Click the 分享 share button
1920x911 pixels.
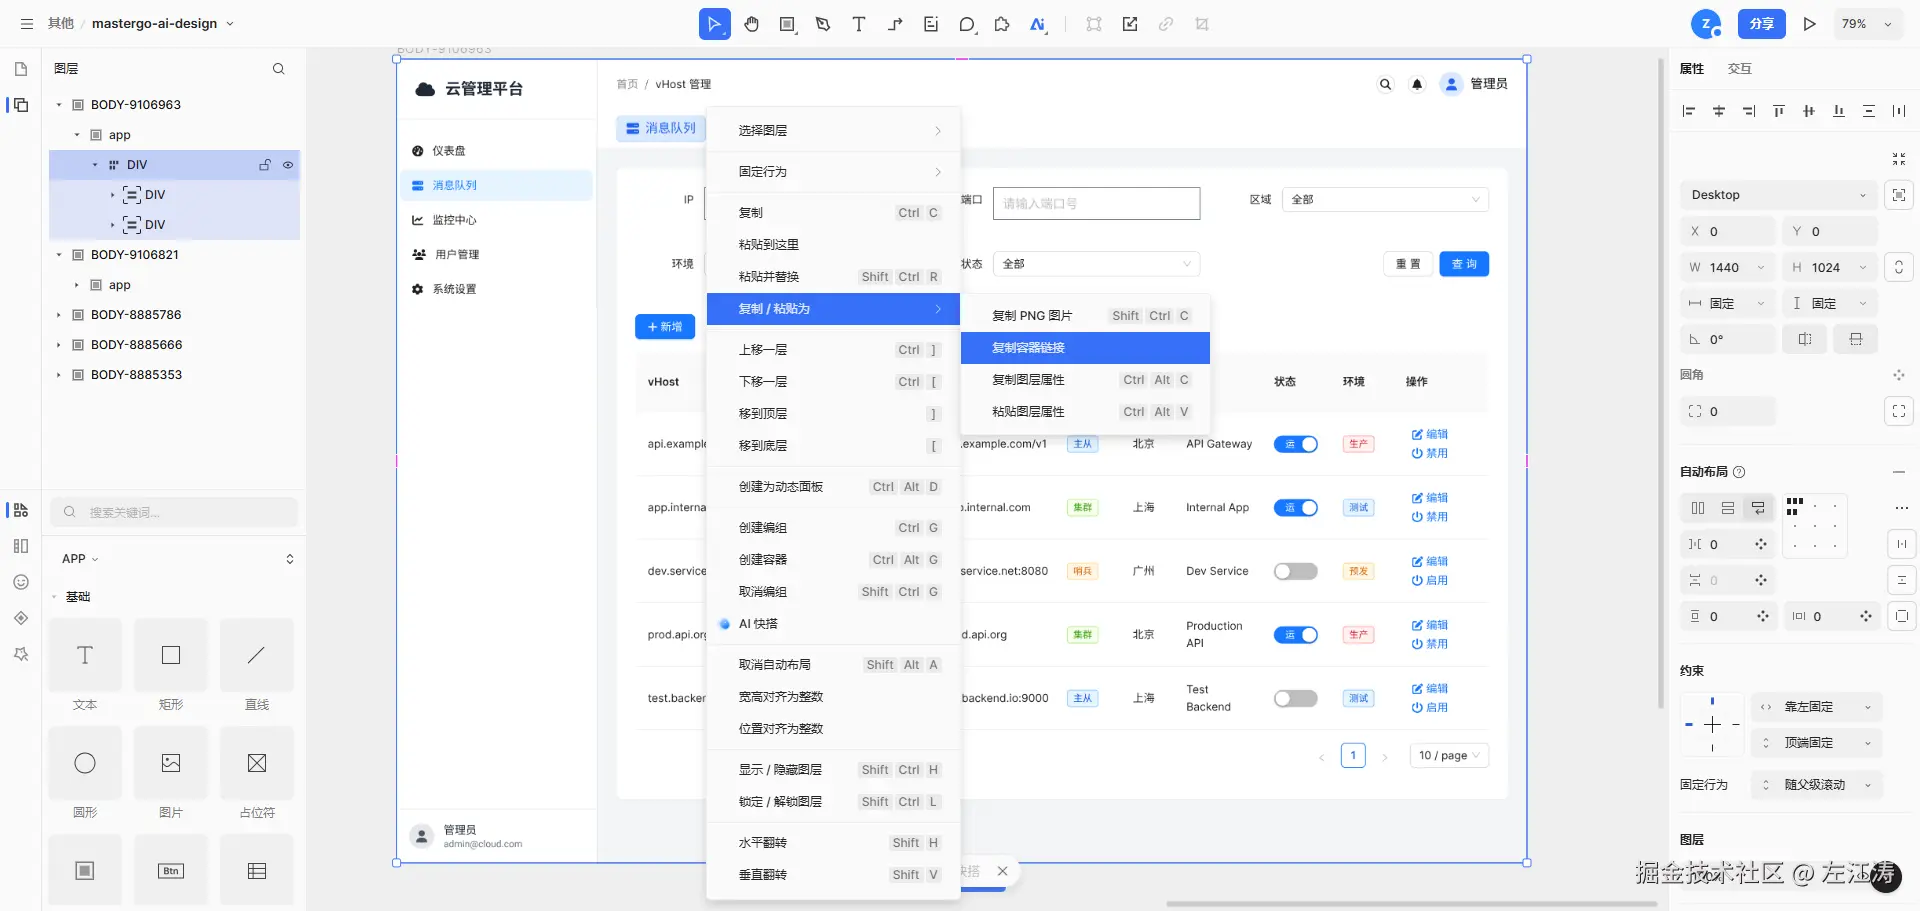coord(1762,24)
